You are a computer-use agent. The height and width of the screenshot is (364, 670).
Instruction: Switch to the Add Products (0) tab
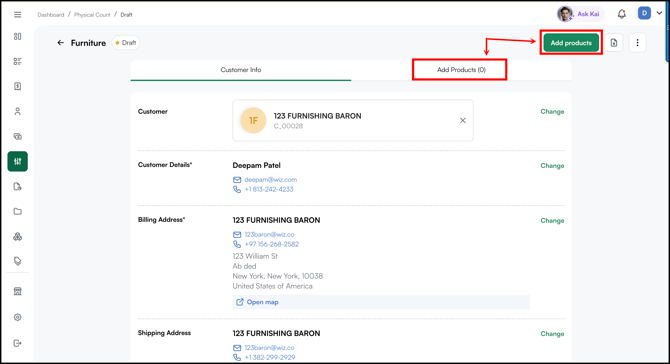[x=461, y=70]
